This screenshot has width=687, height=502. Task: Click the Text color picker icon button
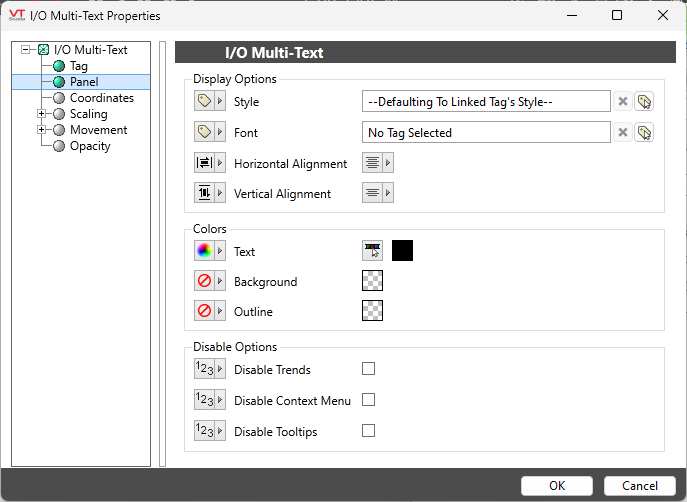[x=372, y=251]
